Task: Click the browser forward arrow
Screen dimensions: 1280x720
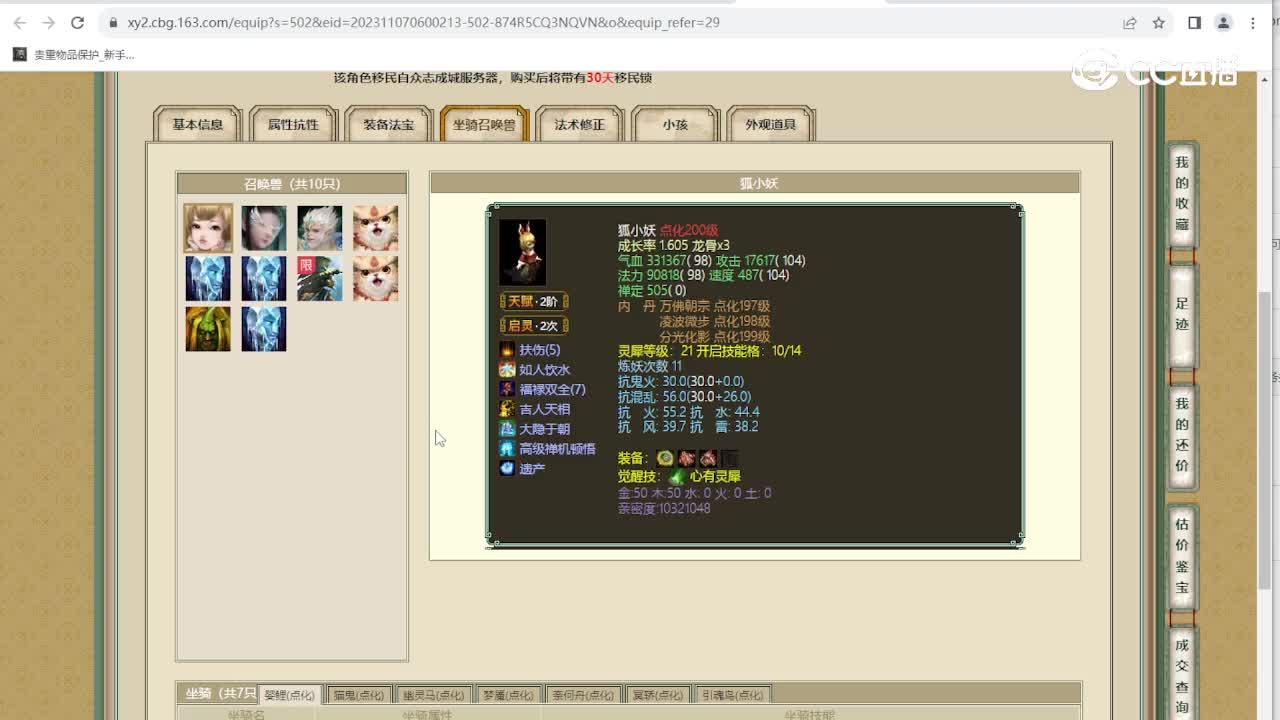Action: coord(48,22)
